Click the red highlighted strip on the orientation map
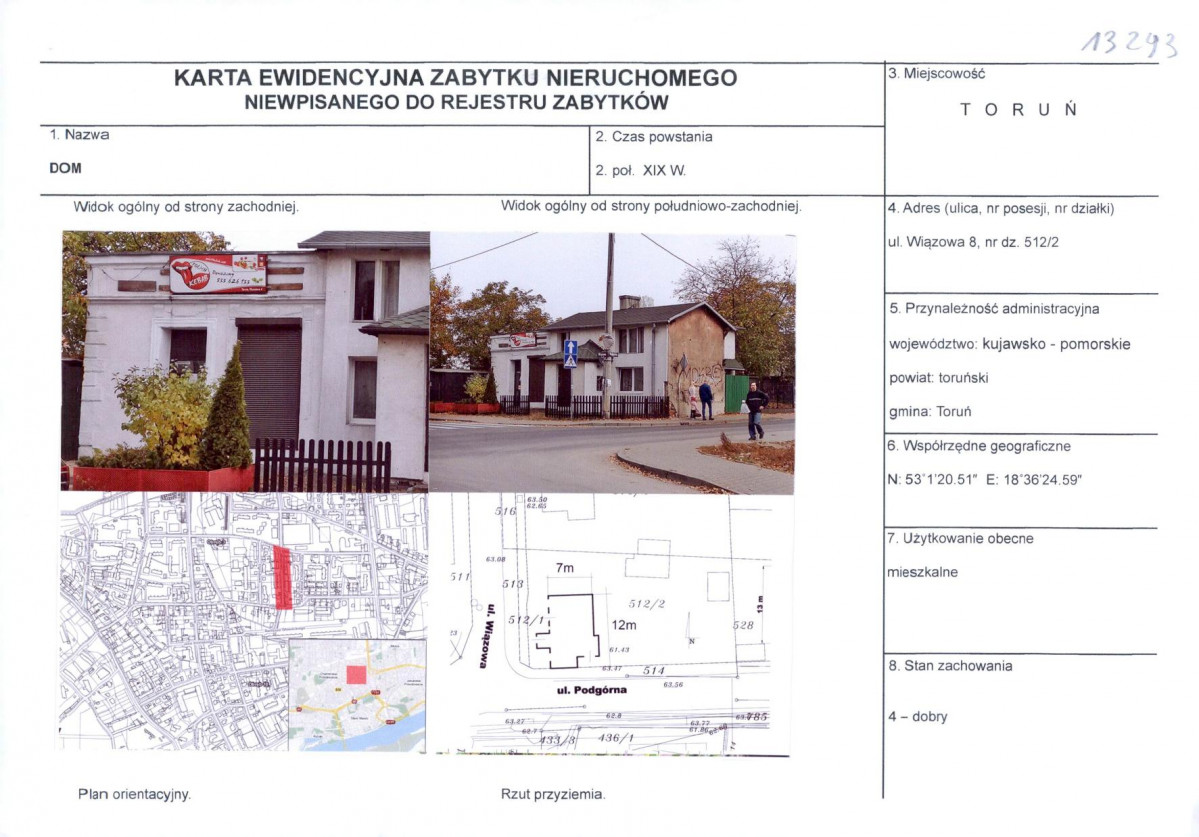This screenshot has width=1199, height=837. (x=283, y=578)
